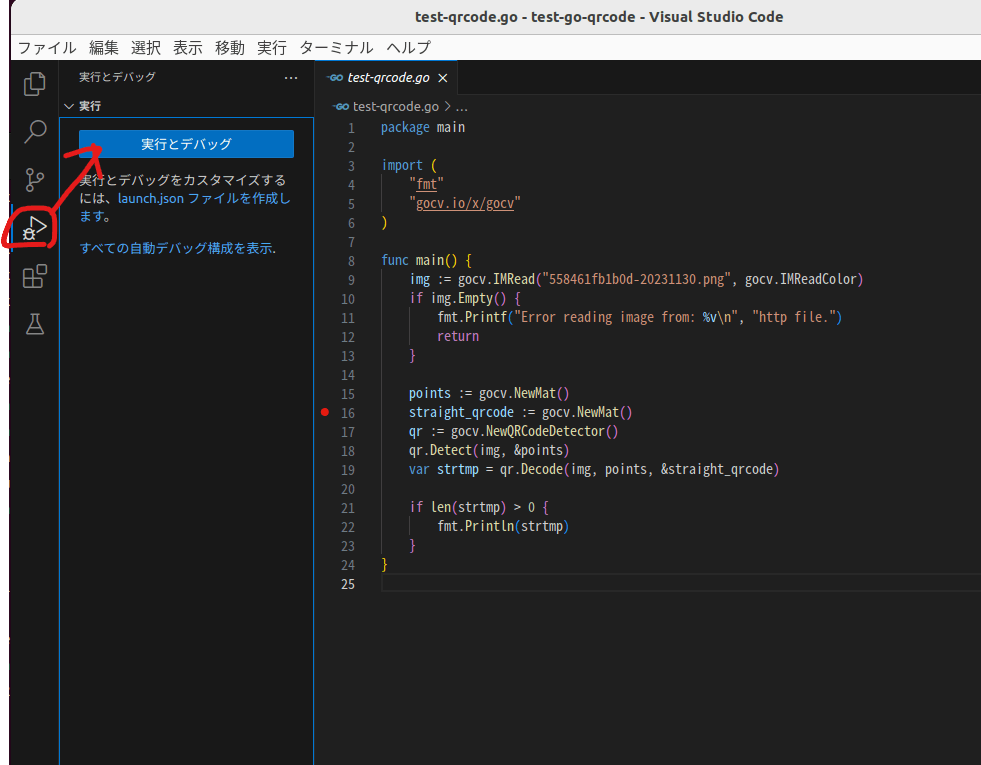Open the Explorer view in activity bar
This screenshot has width=981, height=765.
tap(34, 84)
